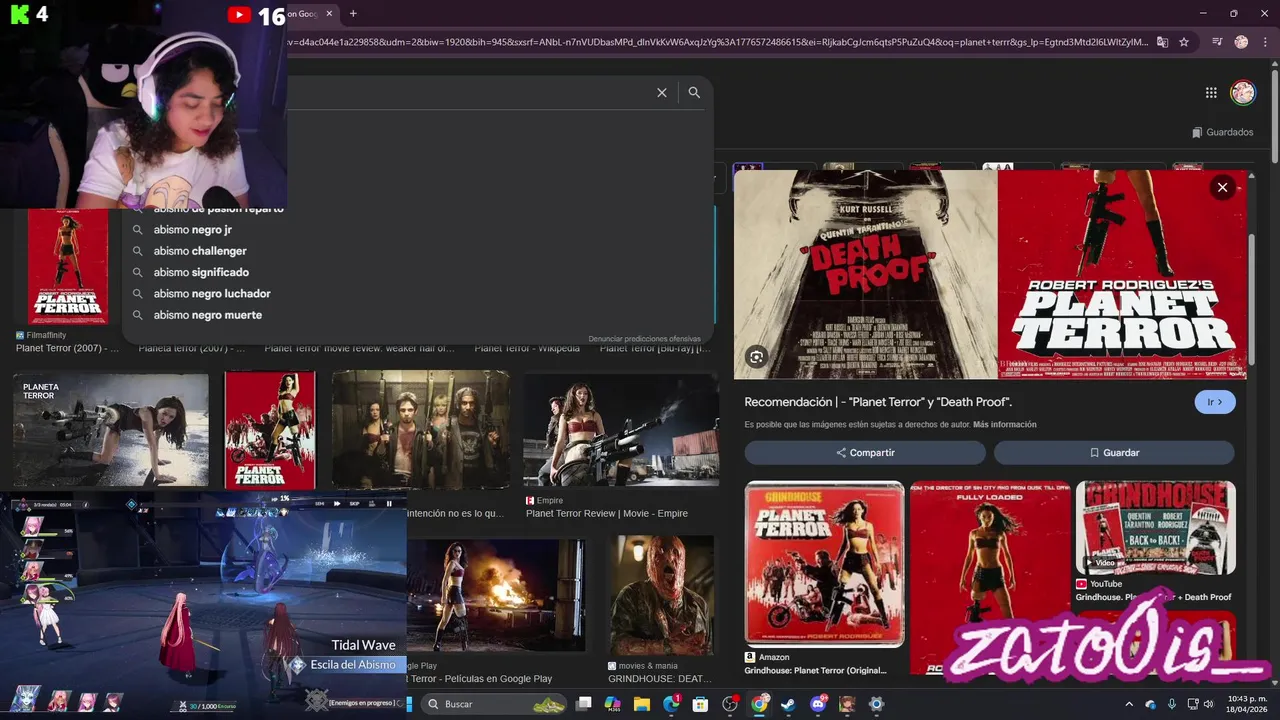Bookmark this page with star icon
Screen dimensions: 1280x720
pyautogui.click(x=1184, y=42)
